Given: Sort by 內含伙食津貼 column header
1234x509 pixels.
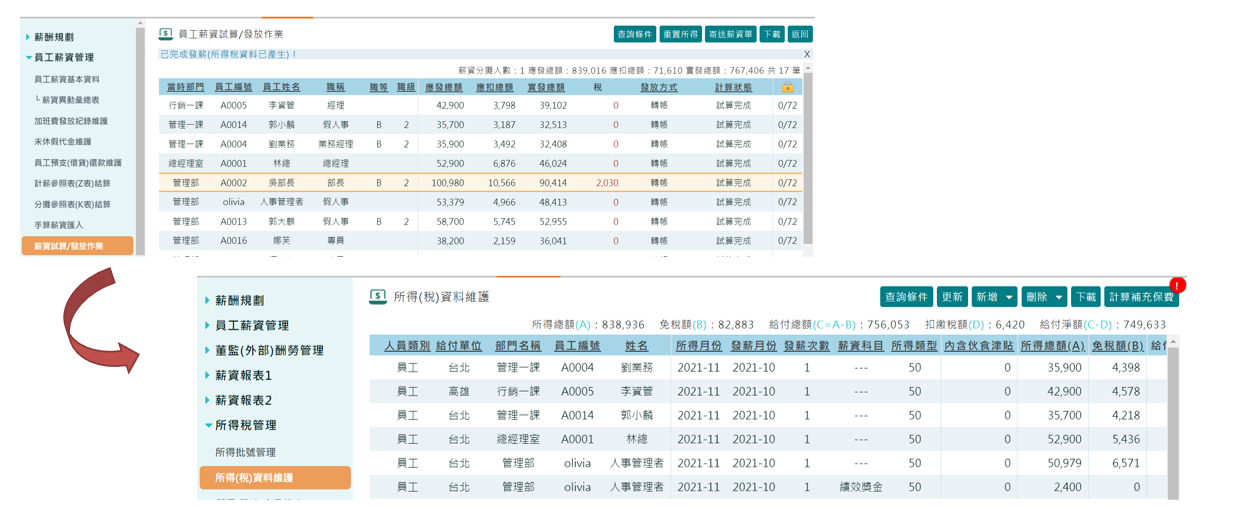Looking at the screenshot, I should pyautogui.click(x=978, y=345).
